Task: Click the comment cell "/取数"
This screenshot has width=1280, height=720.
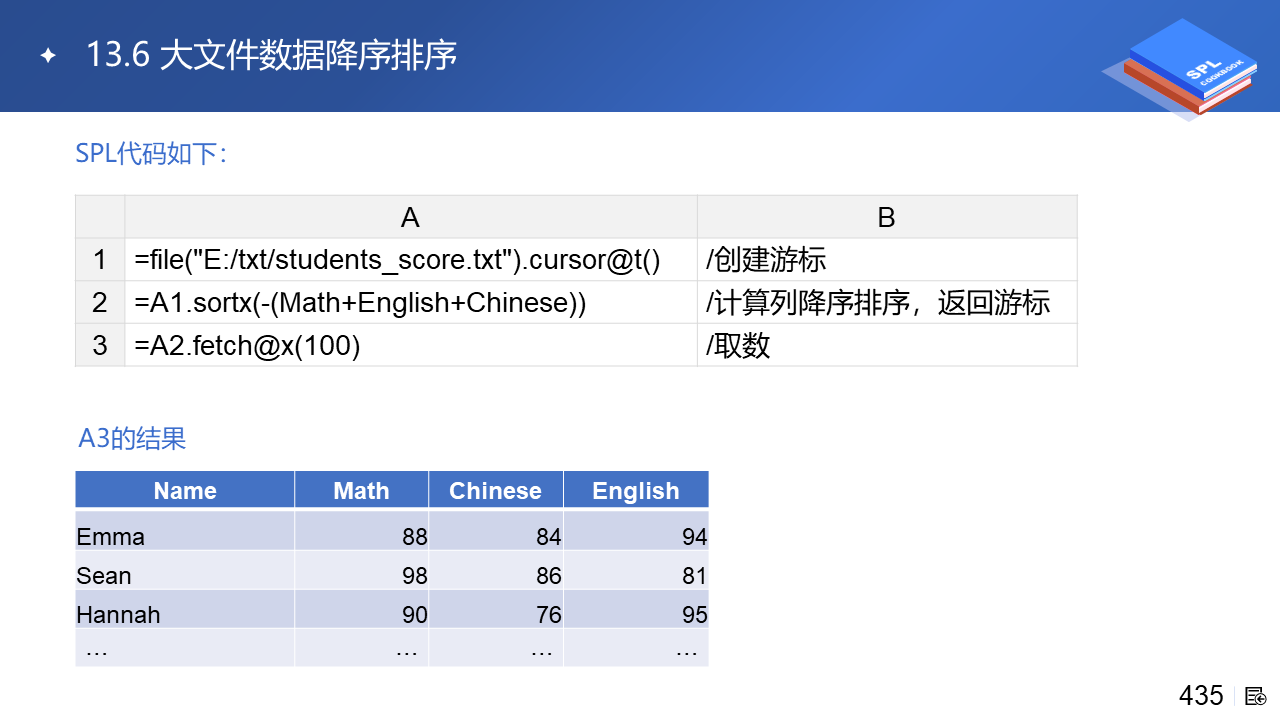Action: point(886,346)
